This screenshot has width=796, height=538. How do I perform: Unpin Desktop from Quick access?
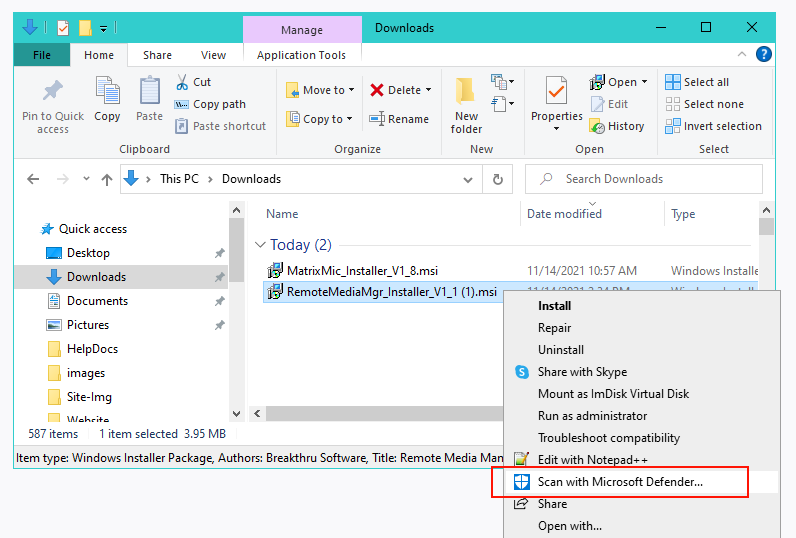click(x=219, y=253)
